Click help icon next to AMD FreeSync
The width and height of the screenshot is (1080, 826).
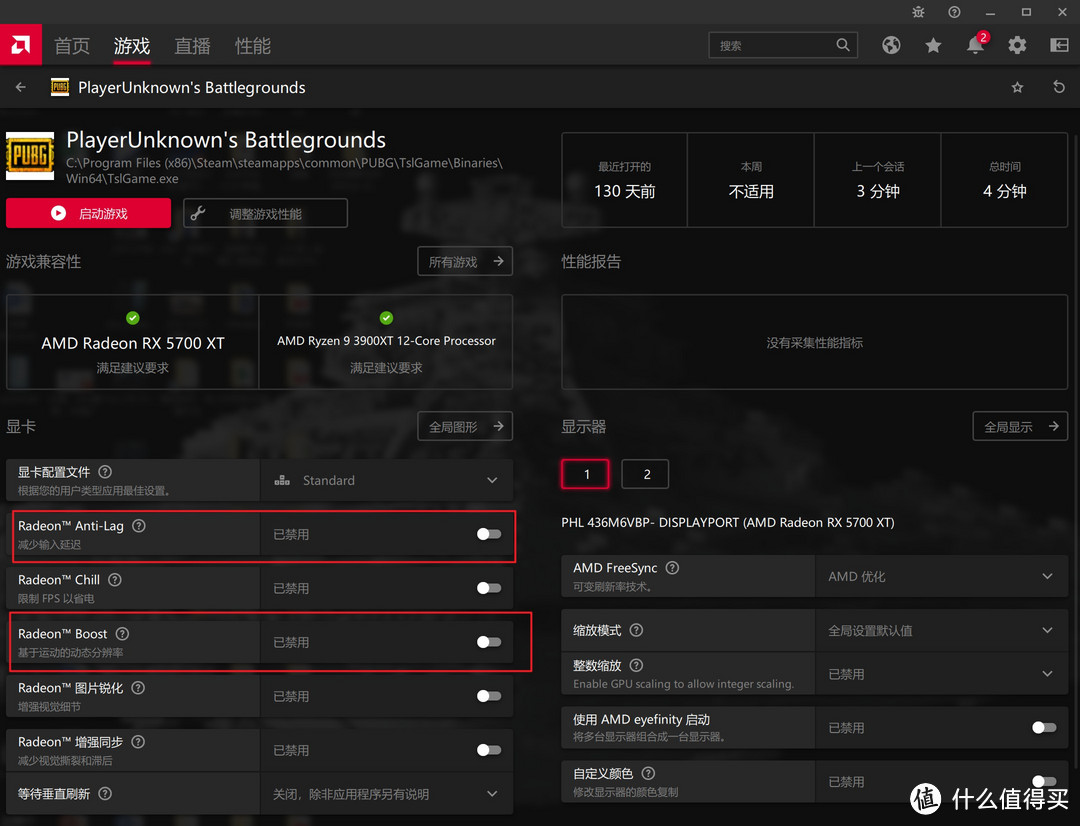[x=672, y=568]
